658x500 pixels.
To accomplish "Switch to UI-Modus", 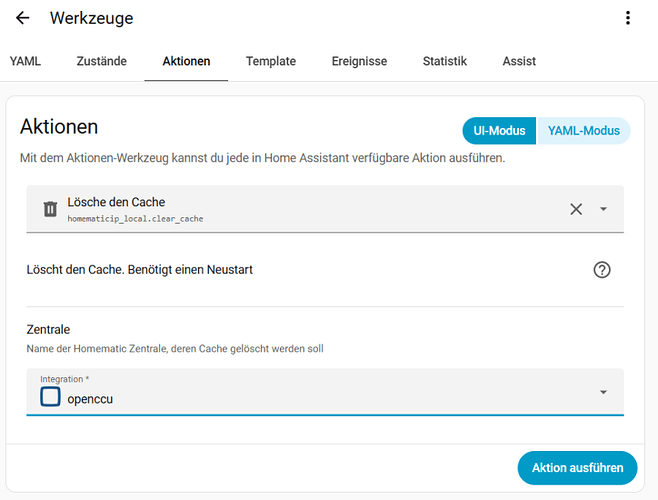I will [499, 131].
